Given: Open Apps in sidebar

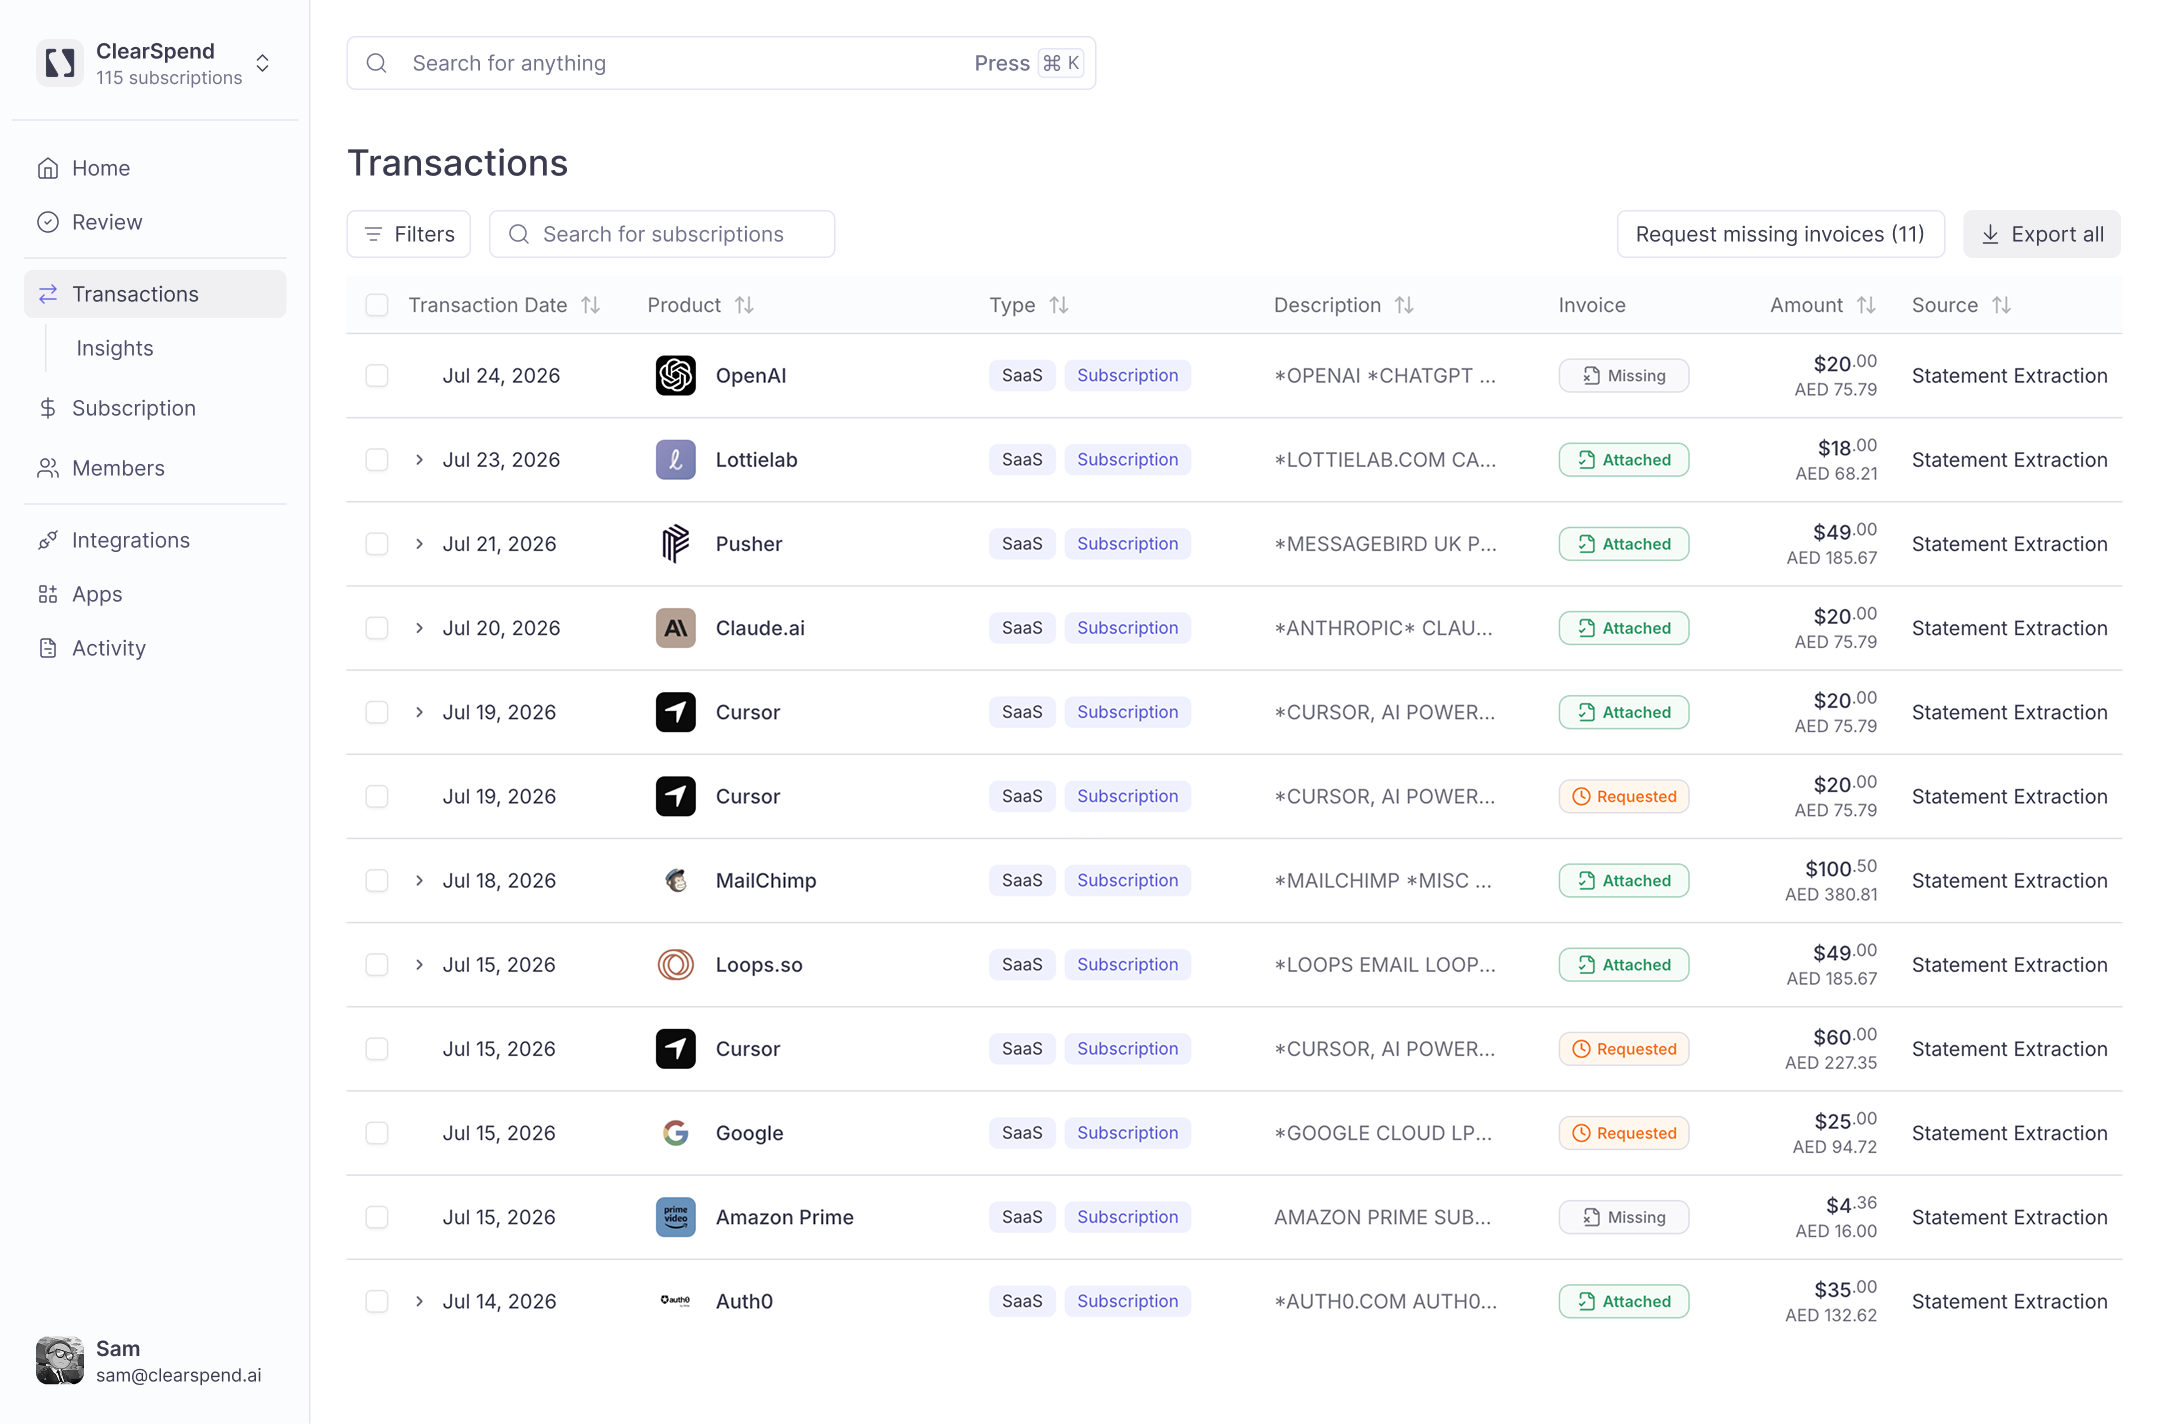Looking at the screenshot, I should click(155, 594).
